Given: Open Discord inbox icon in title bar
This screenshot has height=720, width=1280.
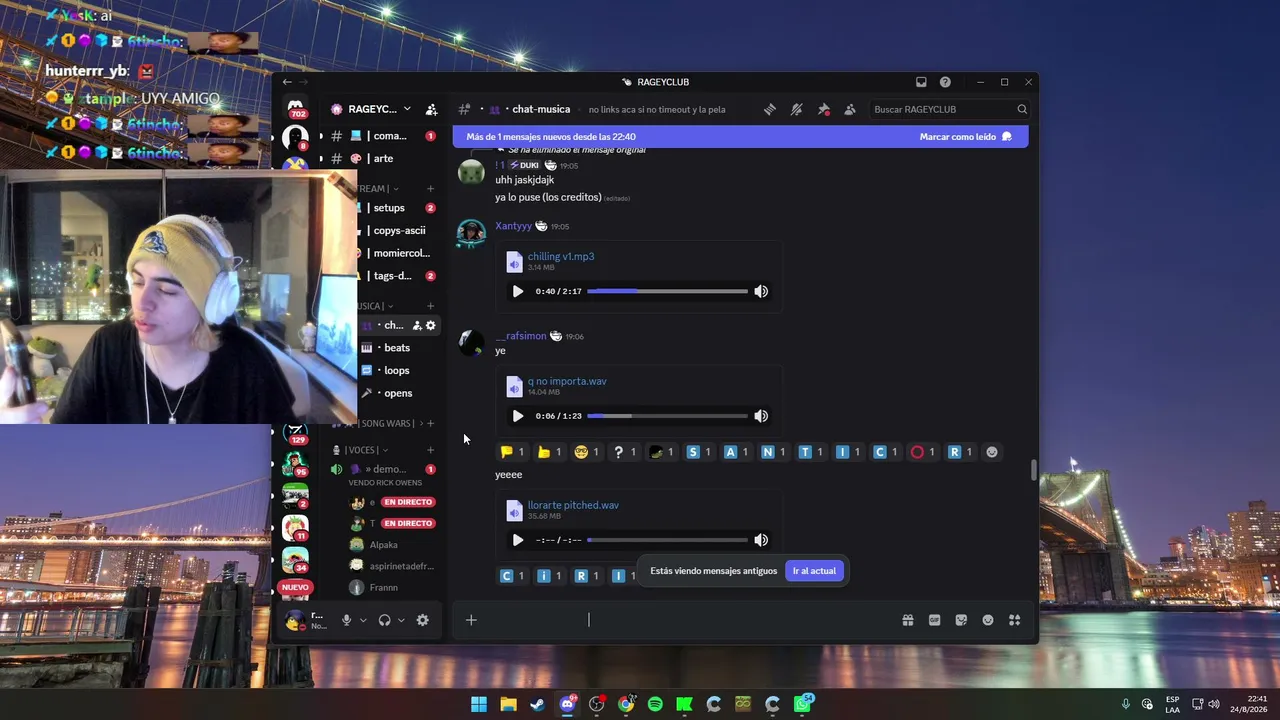Looking at the screenshot, I should tap(921, 82).
